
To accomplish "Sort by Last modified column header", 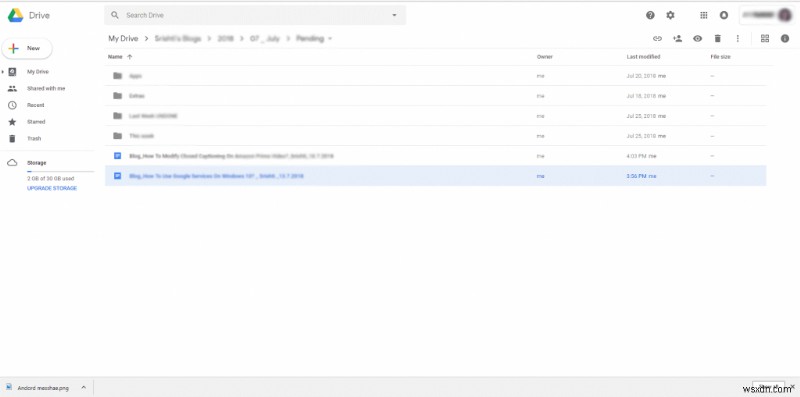I will (643, 57).
